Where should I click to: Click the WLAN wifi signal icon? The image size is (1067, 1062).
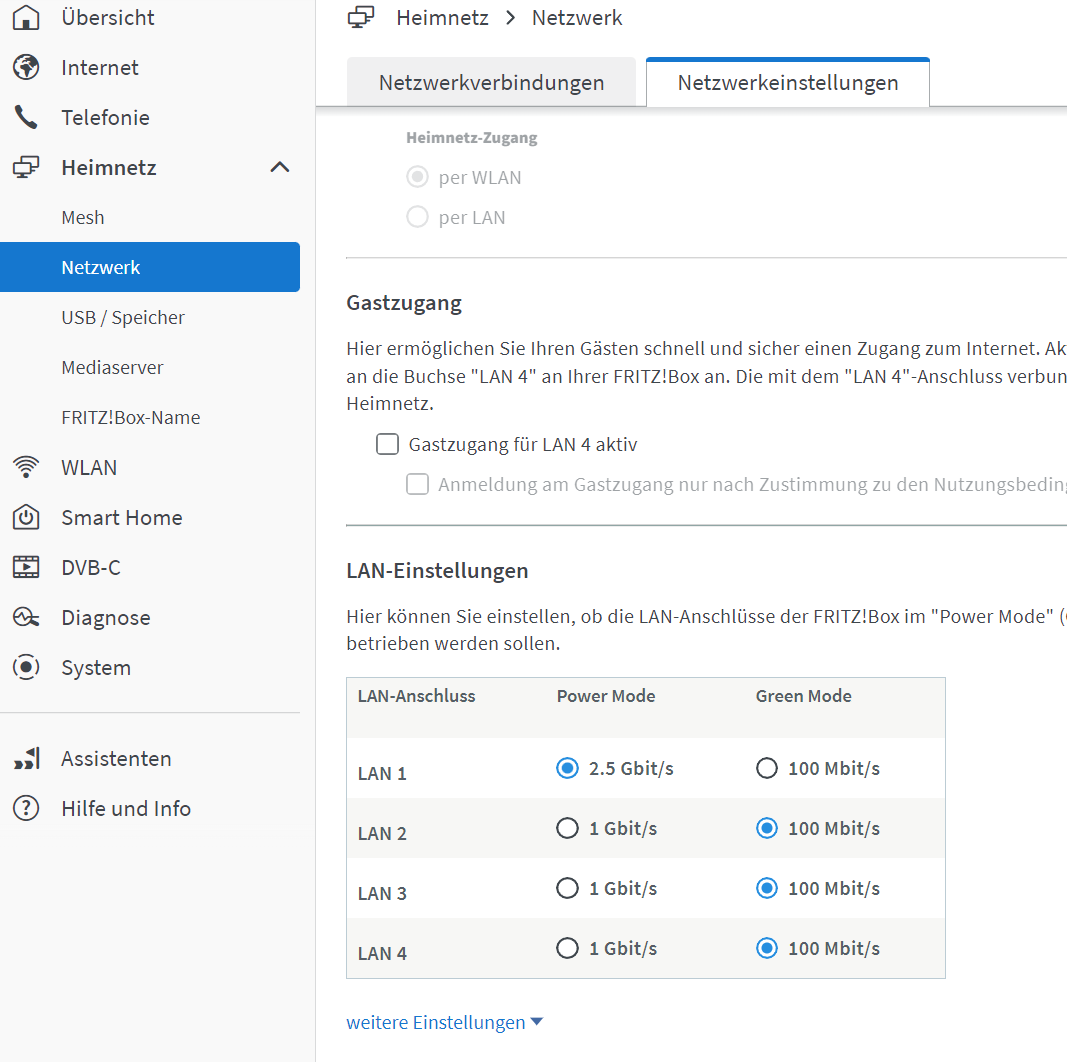click(x=26, y=467)
